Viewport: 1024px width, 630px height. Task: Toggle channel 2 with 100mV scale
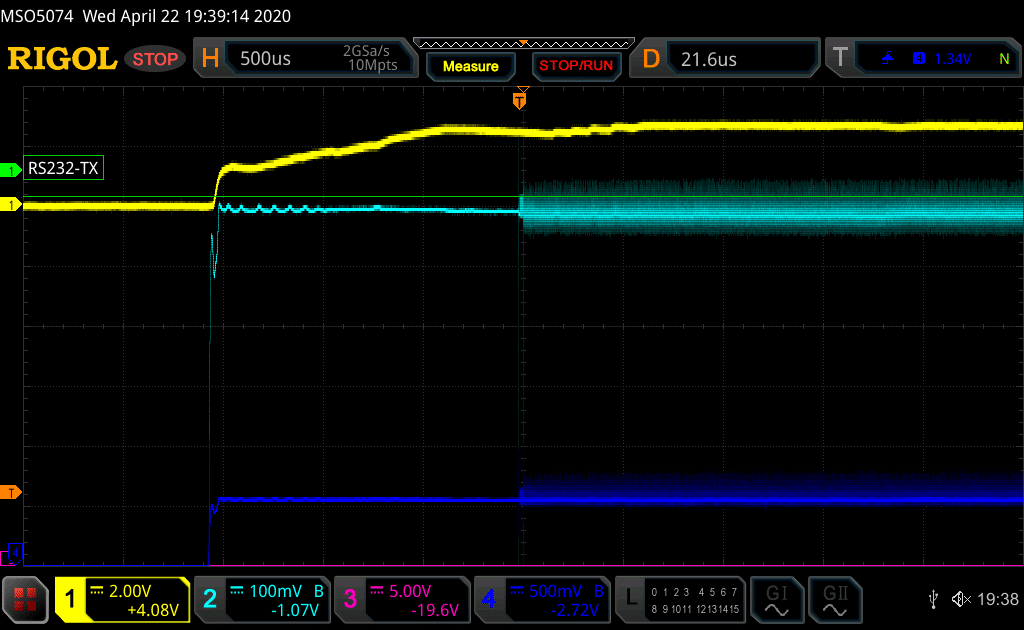[262, 599]
